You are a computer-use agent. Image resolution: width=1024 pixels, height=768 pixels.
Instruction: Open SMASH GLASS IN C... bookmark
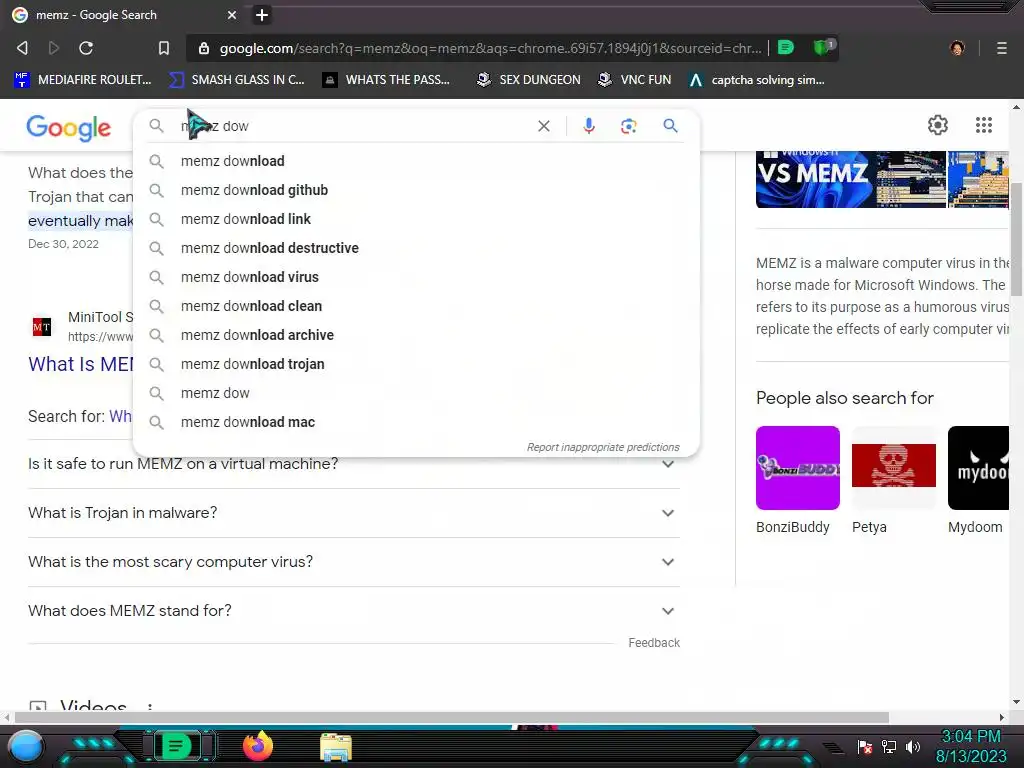(236, 80)
